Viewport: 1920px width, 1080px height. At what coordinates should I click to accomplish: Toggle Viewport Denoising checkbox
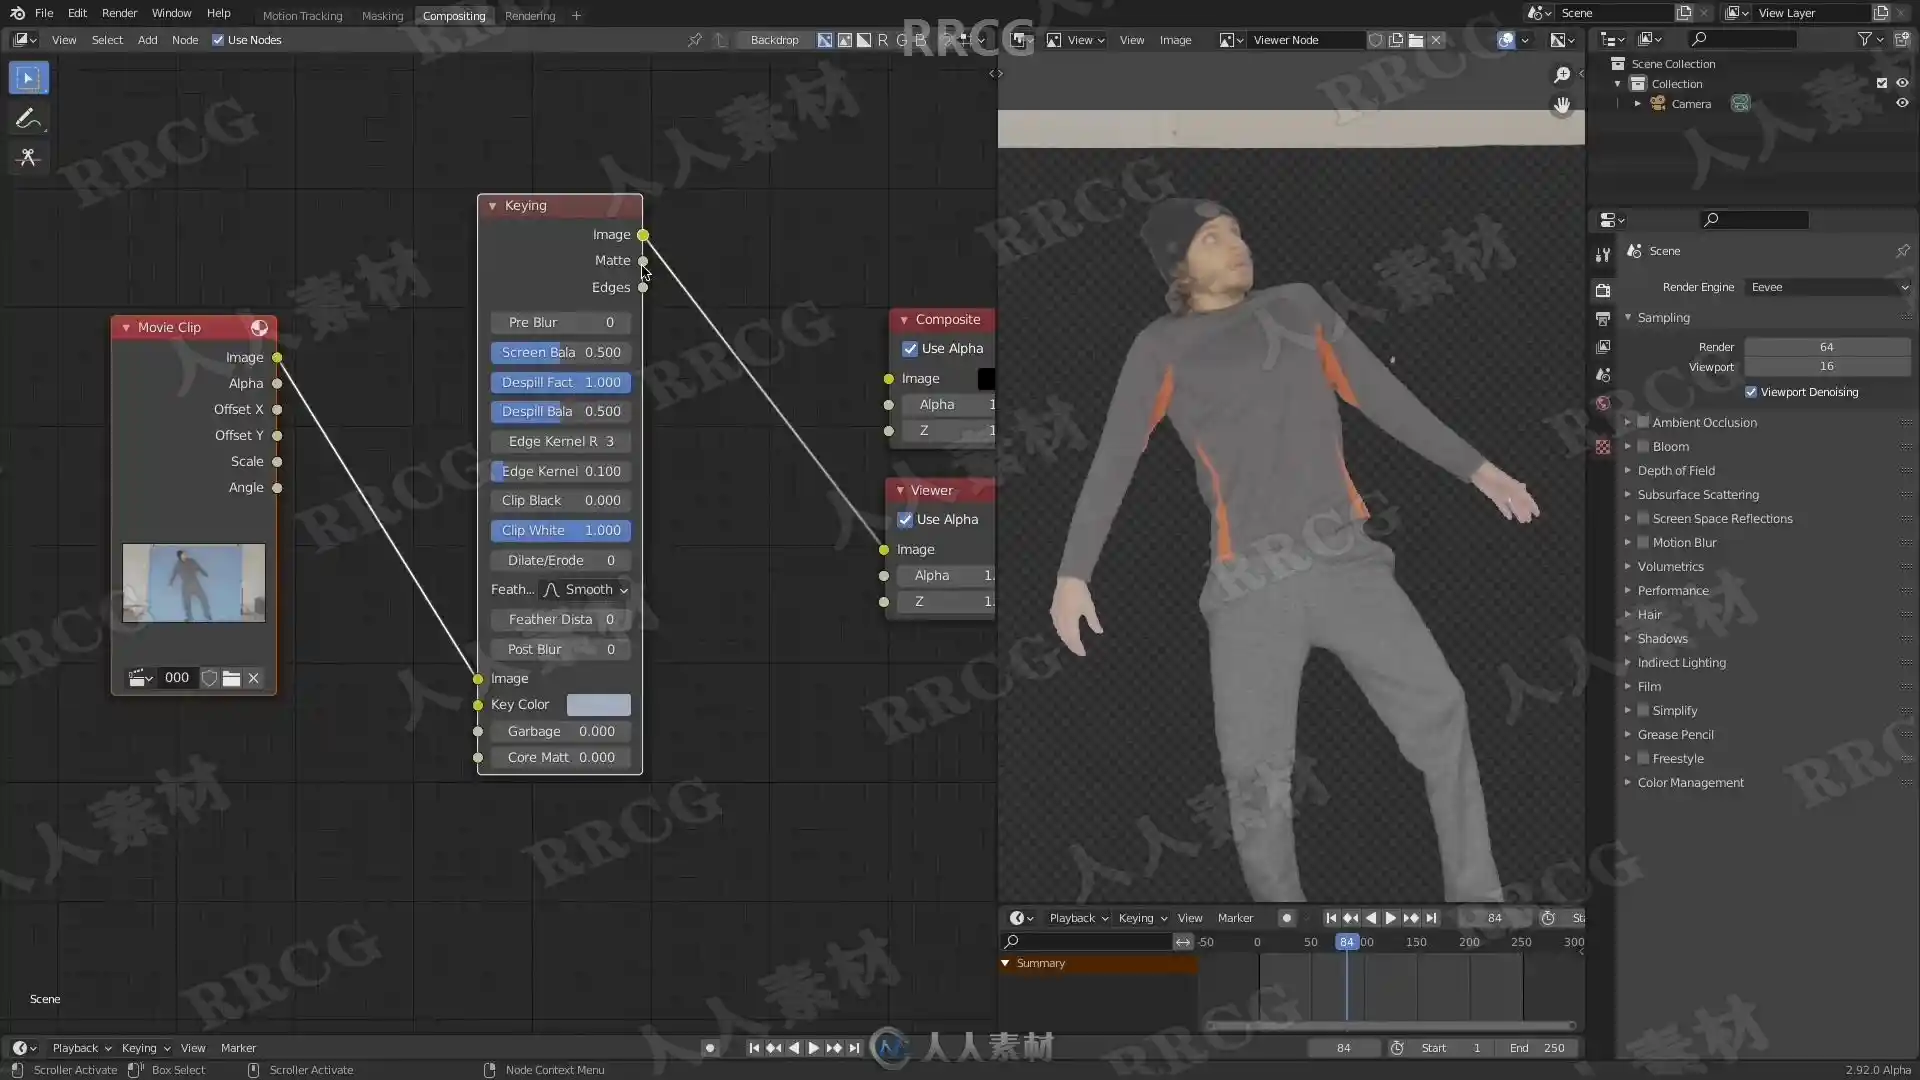[1751, 392]
